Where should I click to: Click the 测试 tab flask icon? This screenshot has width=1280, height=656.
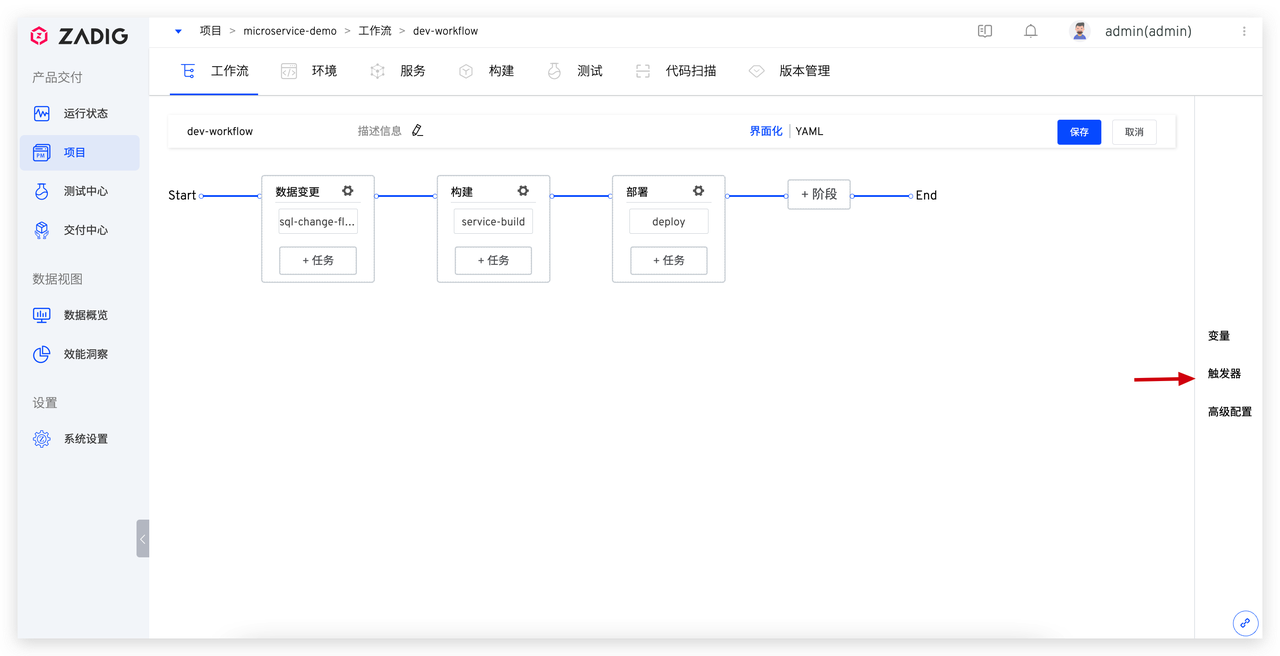(554, 71)
